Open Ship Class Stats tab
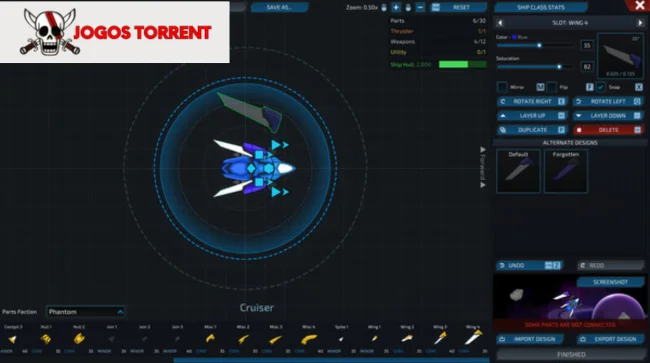Screen dimensions: 650x363 click(541, 7)
